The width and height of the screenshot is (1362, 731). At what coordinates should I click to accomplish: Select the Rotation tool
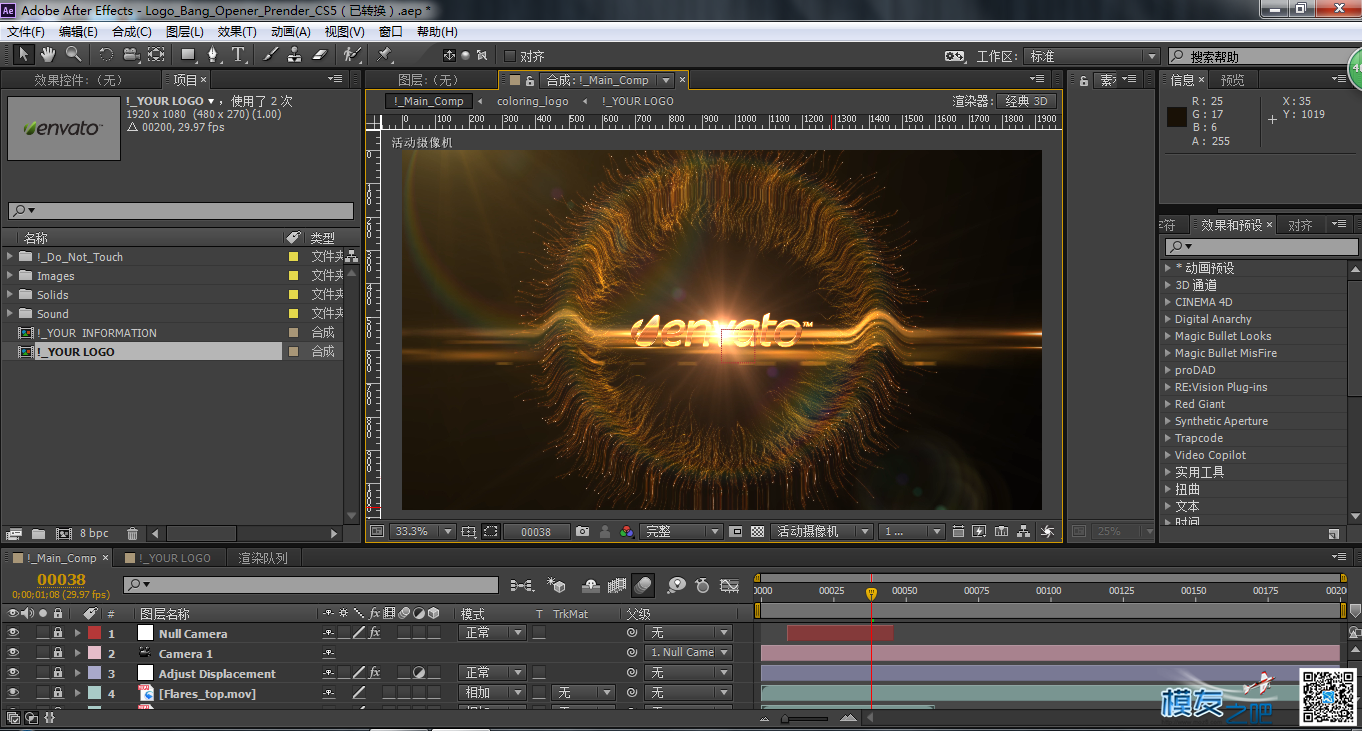click(106, 55)
